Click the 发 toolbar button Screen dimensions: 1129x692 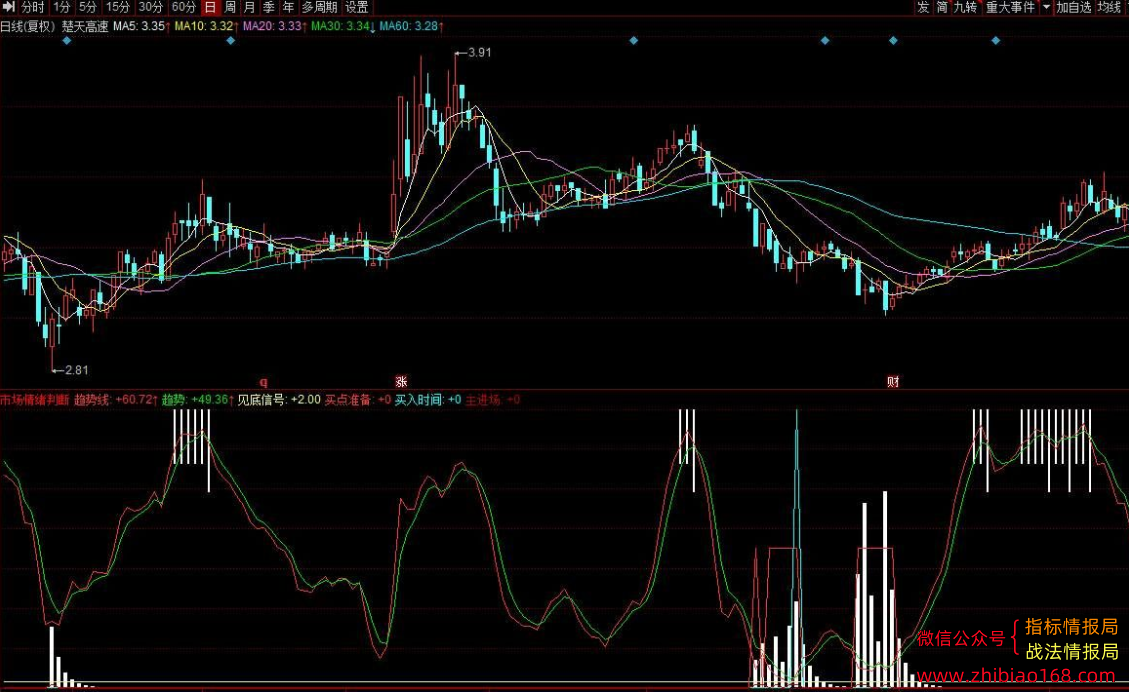[923, 7]
